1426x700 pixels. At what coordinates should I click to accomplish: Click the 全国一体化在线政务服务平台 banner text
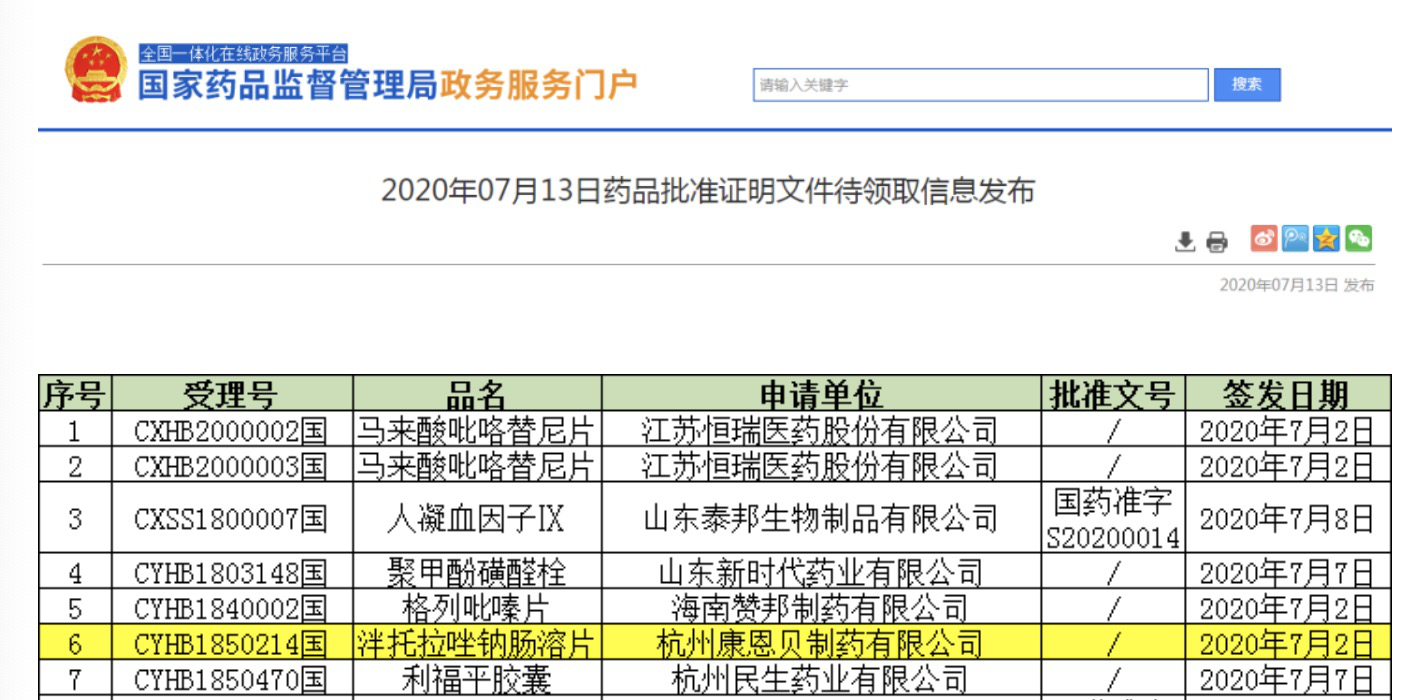coord(243,53)
